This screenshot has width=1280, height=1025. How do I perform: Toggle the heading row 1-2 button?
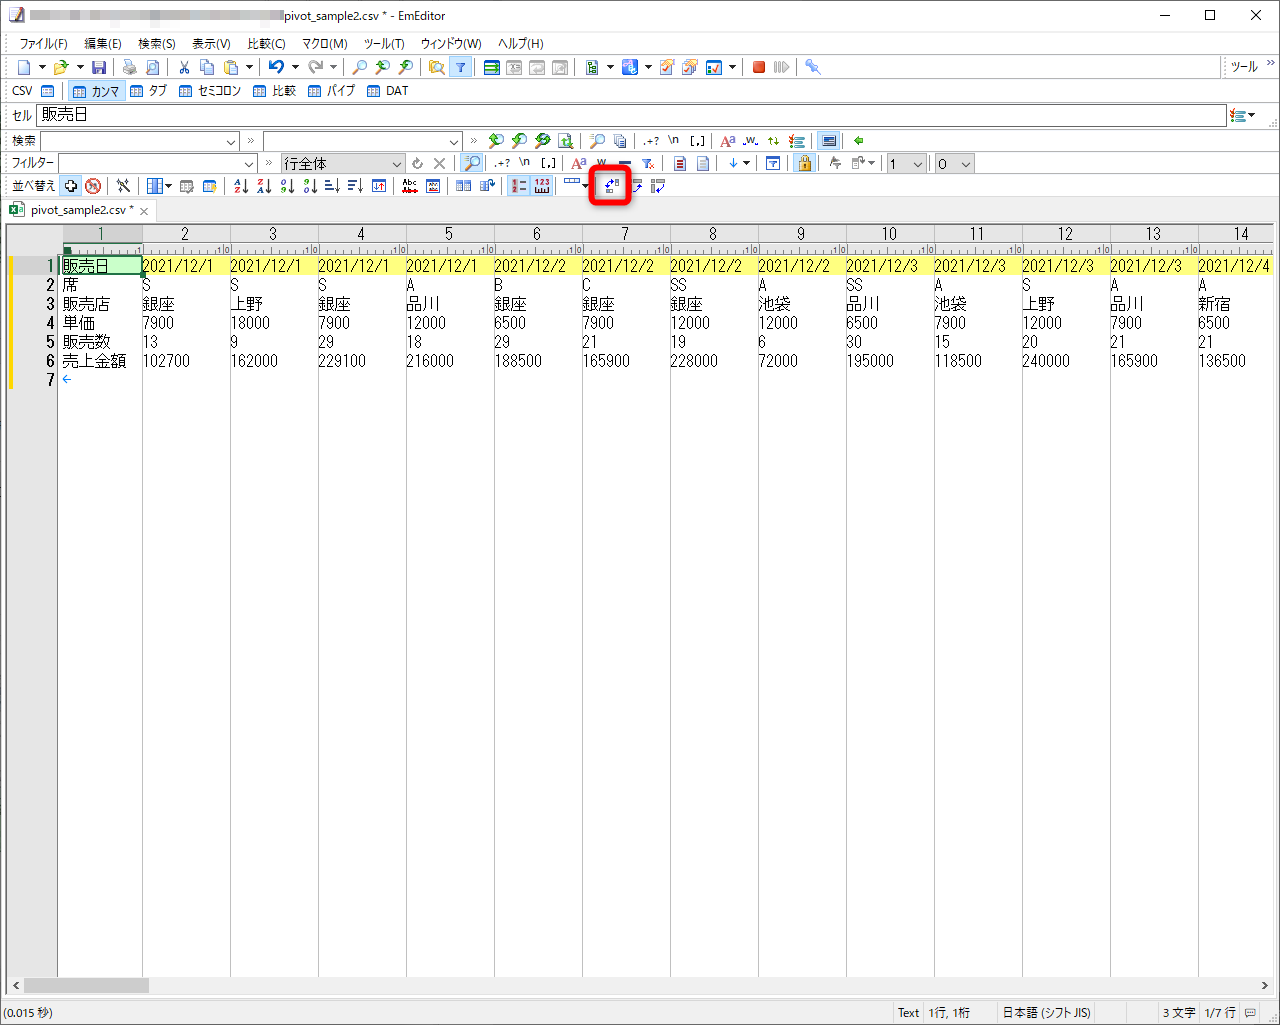point(519,186)
